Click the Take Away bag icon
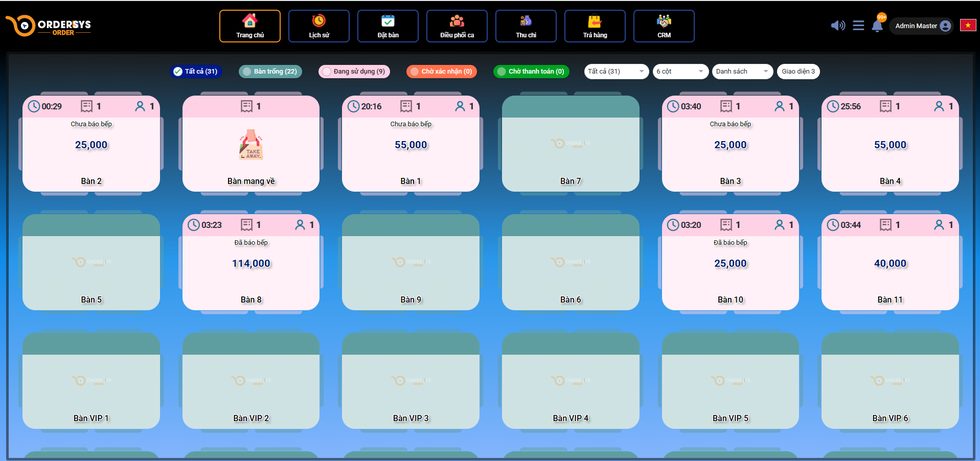The height and width of the screenshot is (461, 980). pos(251,144)
